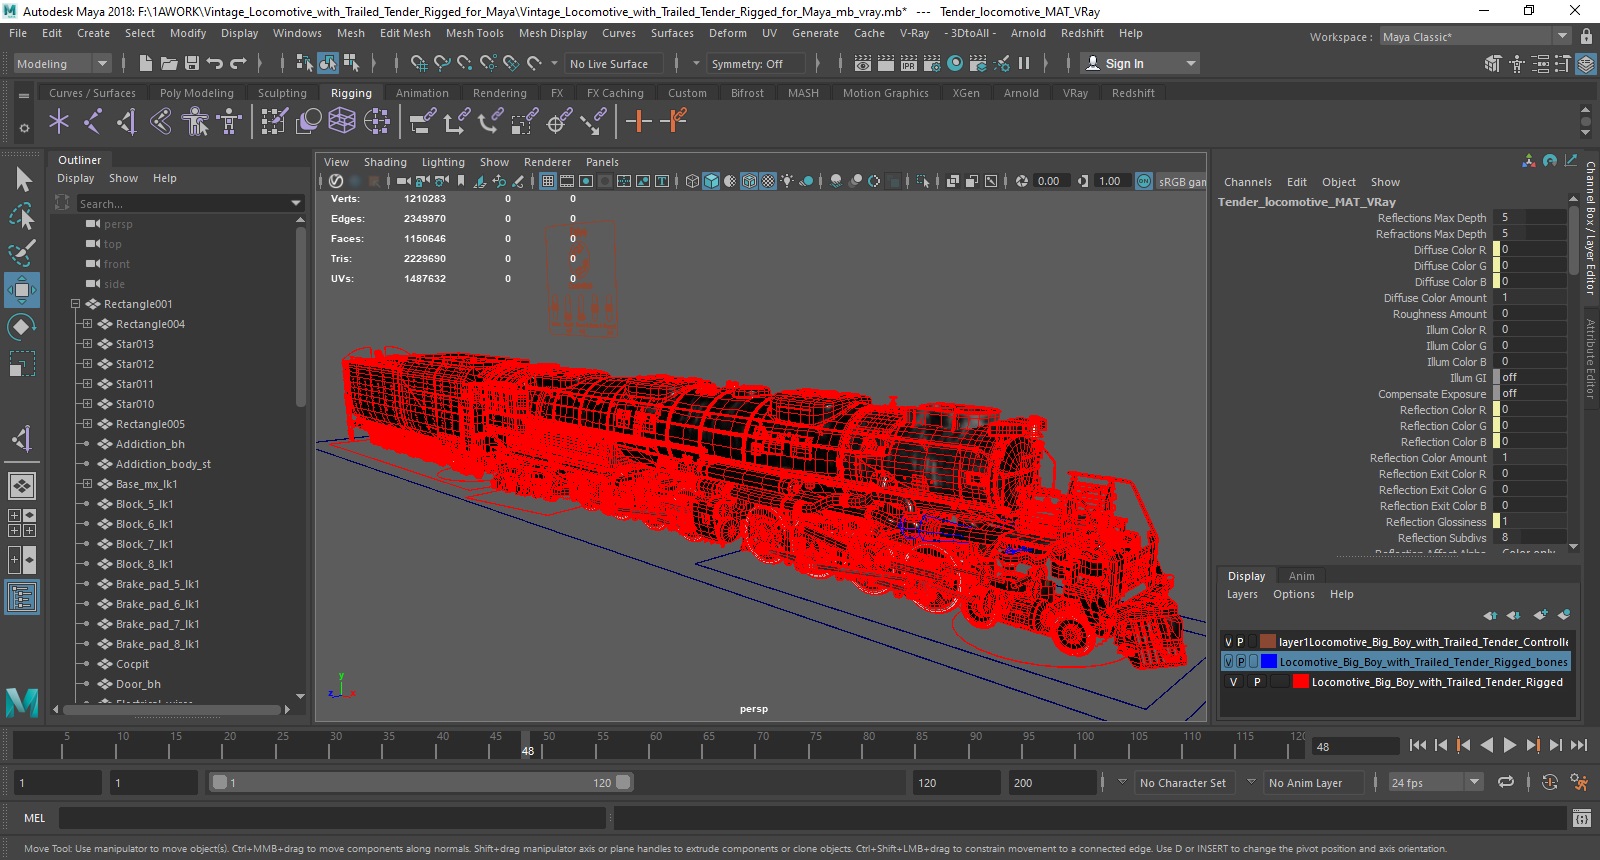
Task: Play the animation forwards
Action: coord(1510,745)
